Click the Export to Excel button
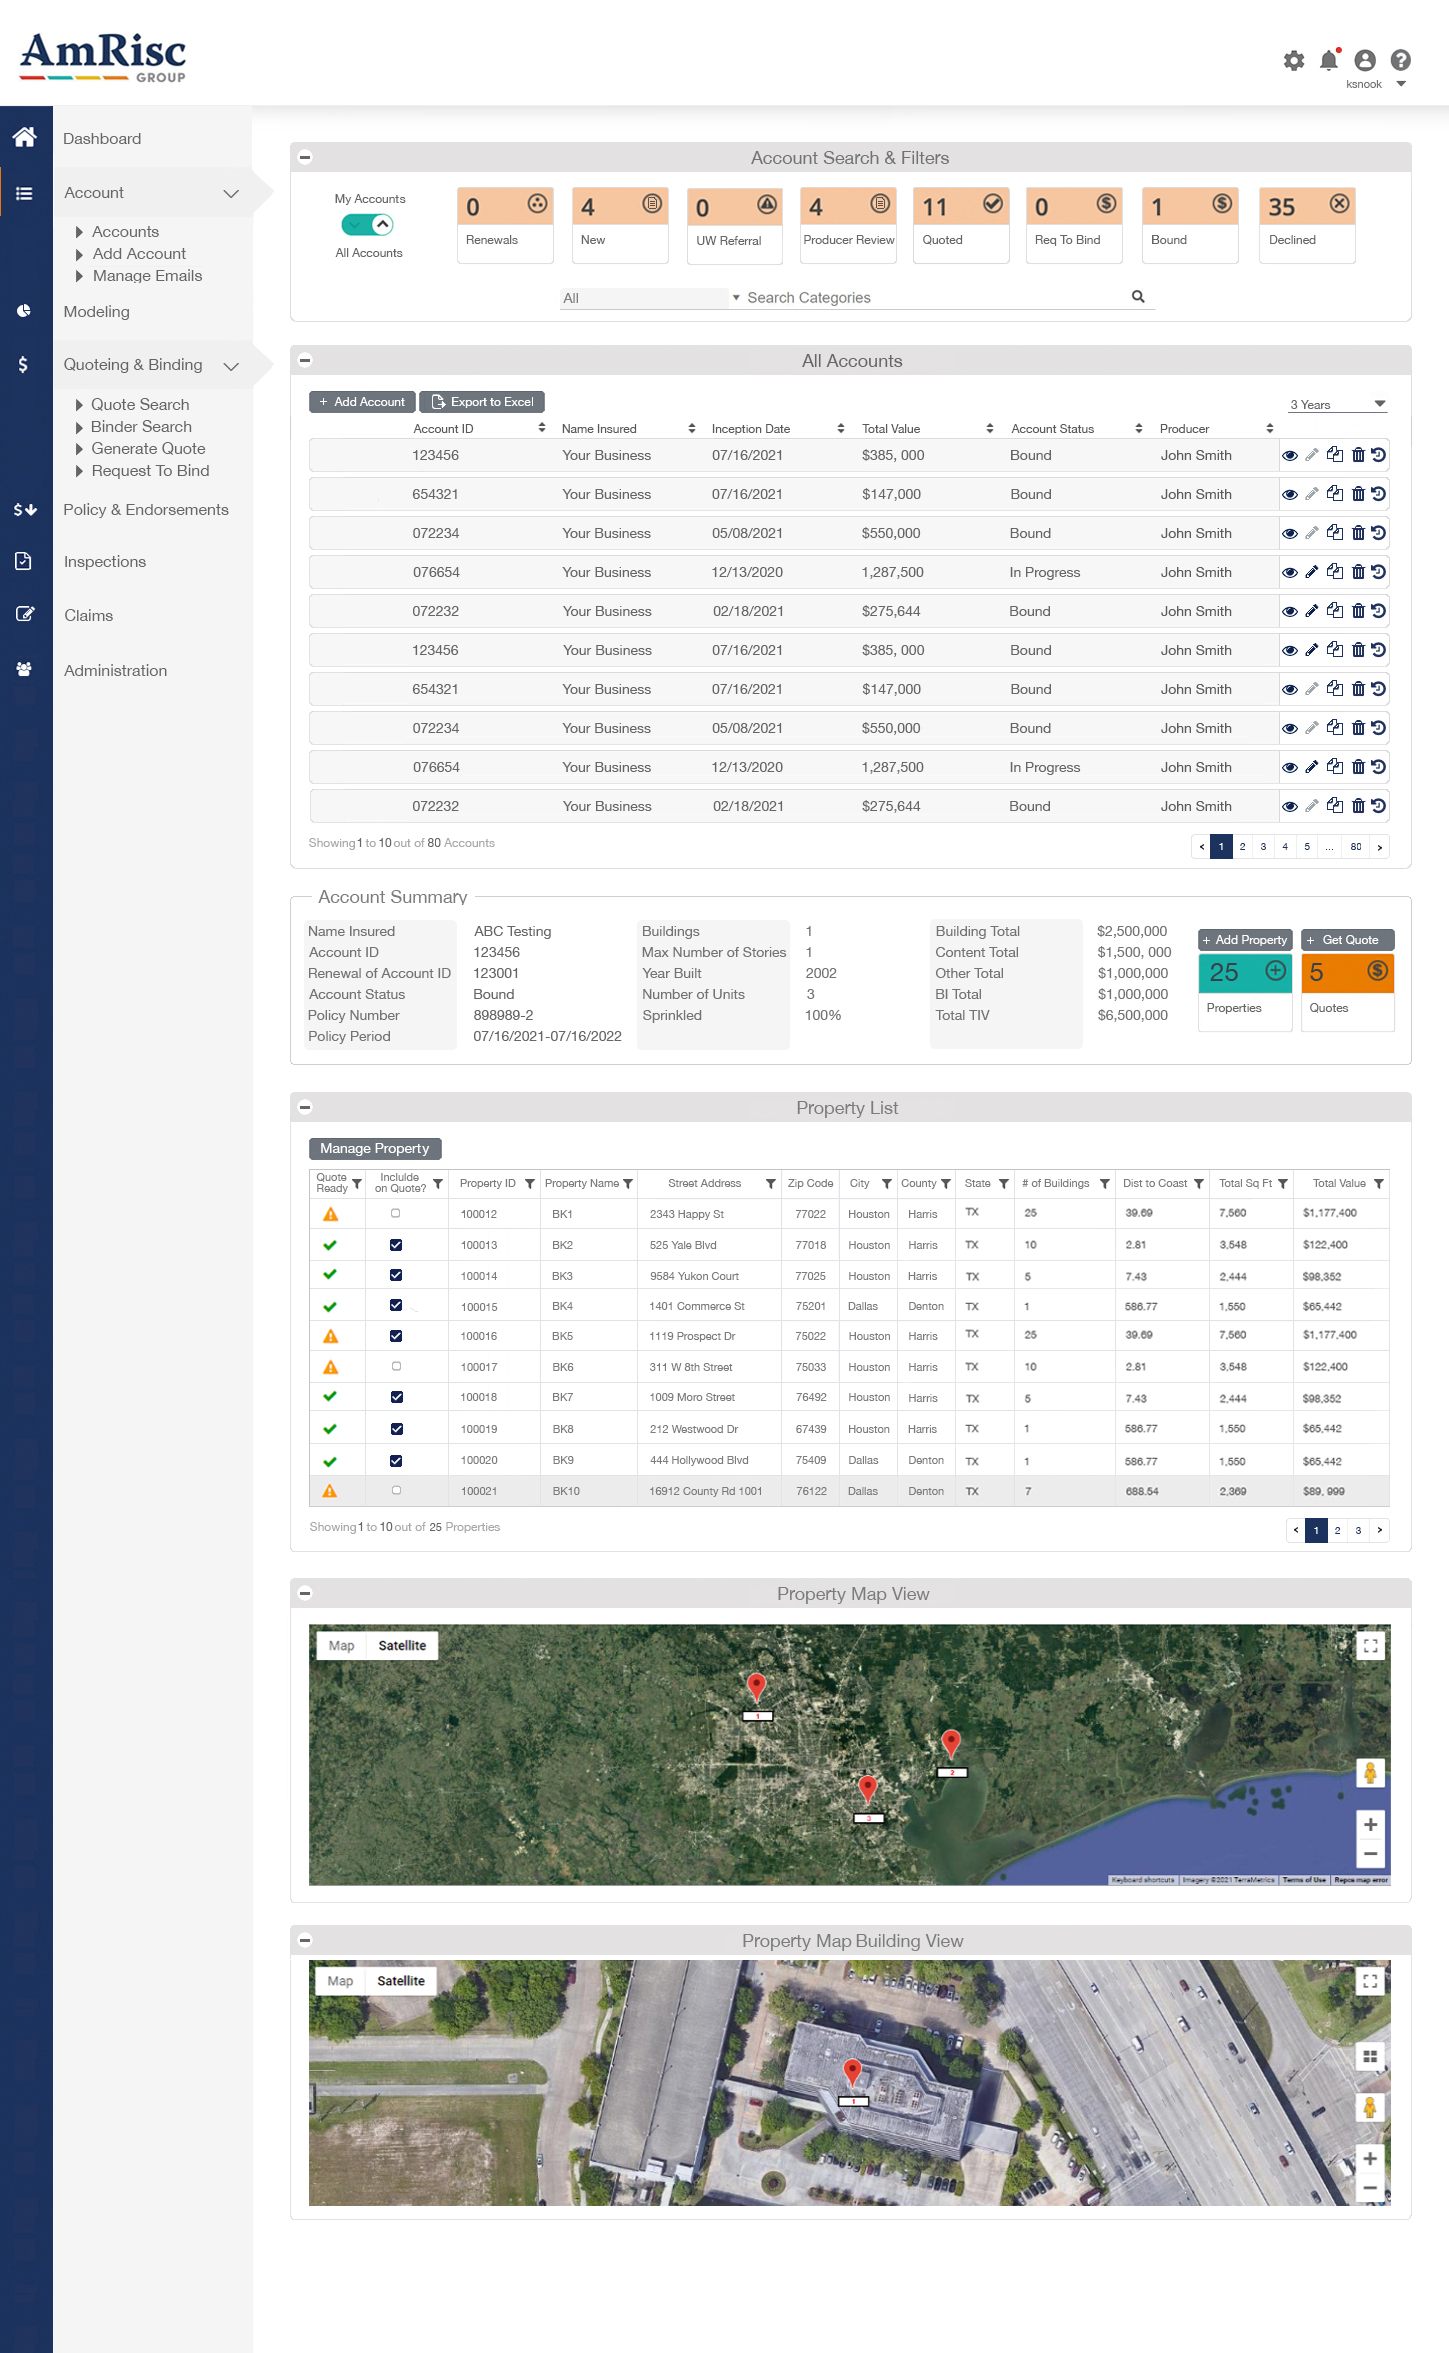 point(482,402)
